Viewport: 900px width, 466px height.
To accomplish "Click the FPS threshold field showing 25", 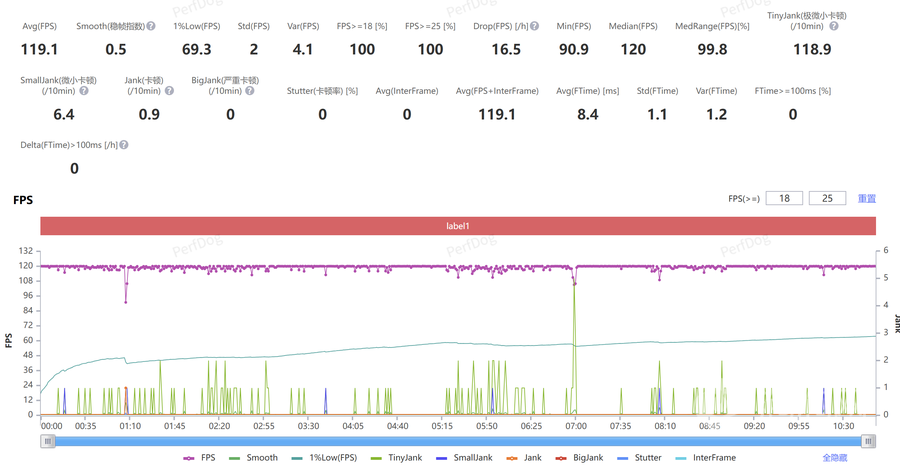I will tap(827, 199).
